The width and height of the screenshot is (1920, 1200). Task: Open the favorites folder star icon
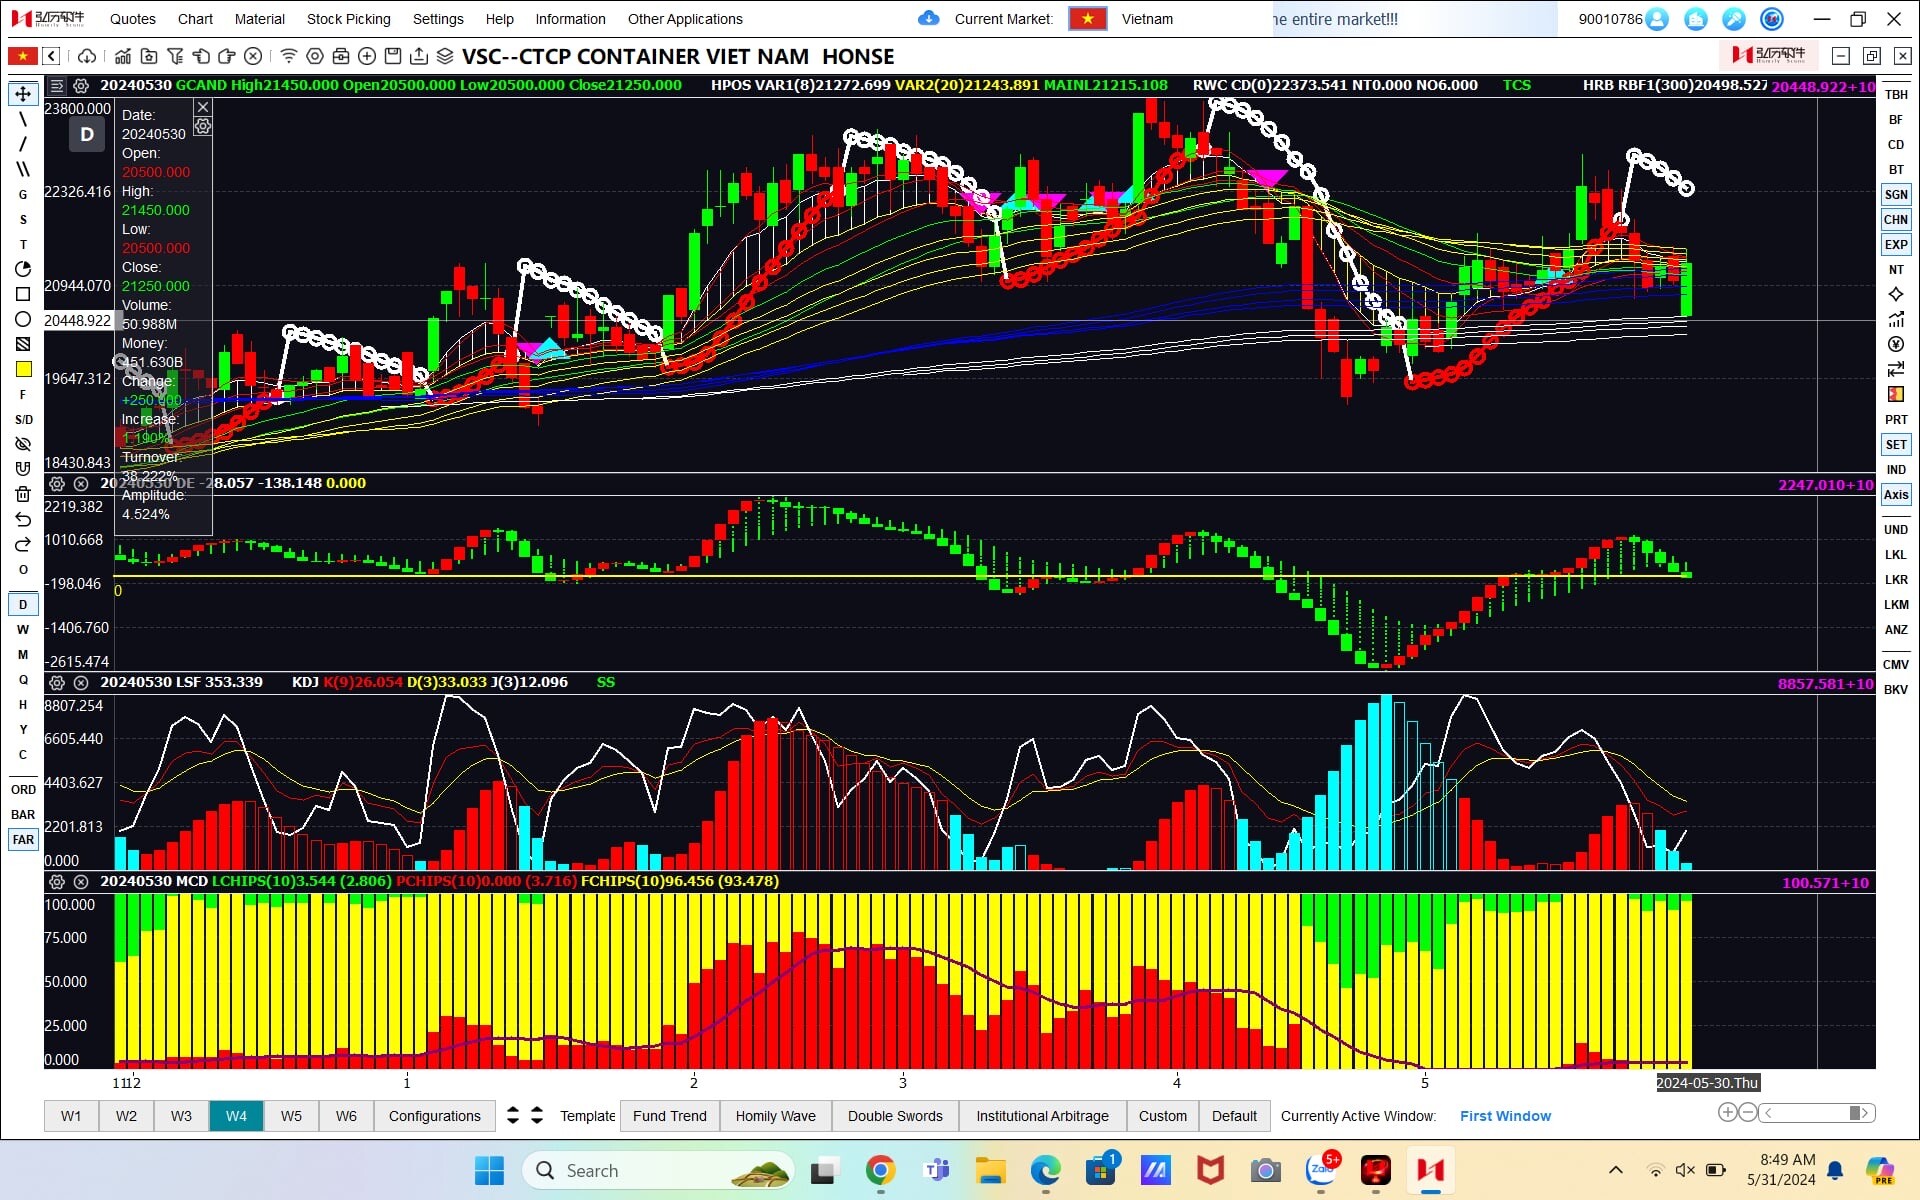[149, 56]
